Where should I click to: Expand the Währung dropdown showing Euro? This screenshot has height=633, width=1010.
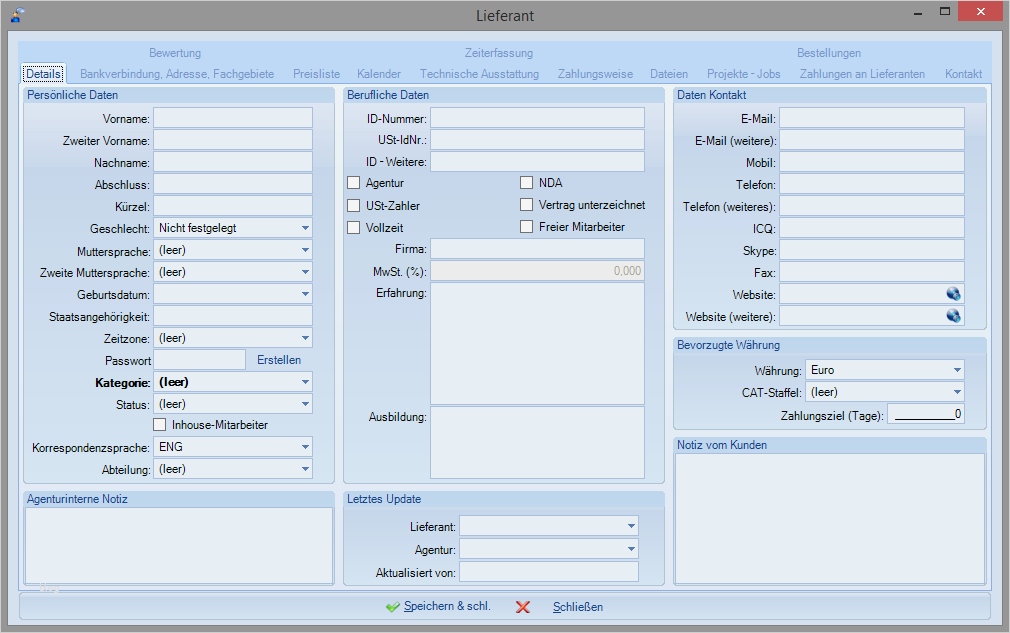[x=957, y=369]
